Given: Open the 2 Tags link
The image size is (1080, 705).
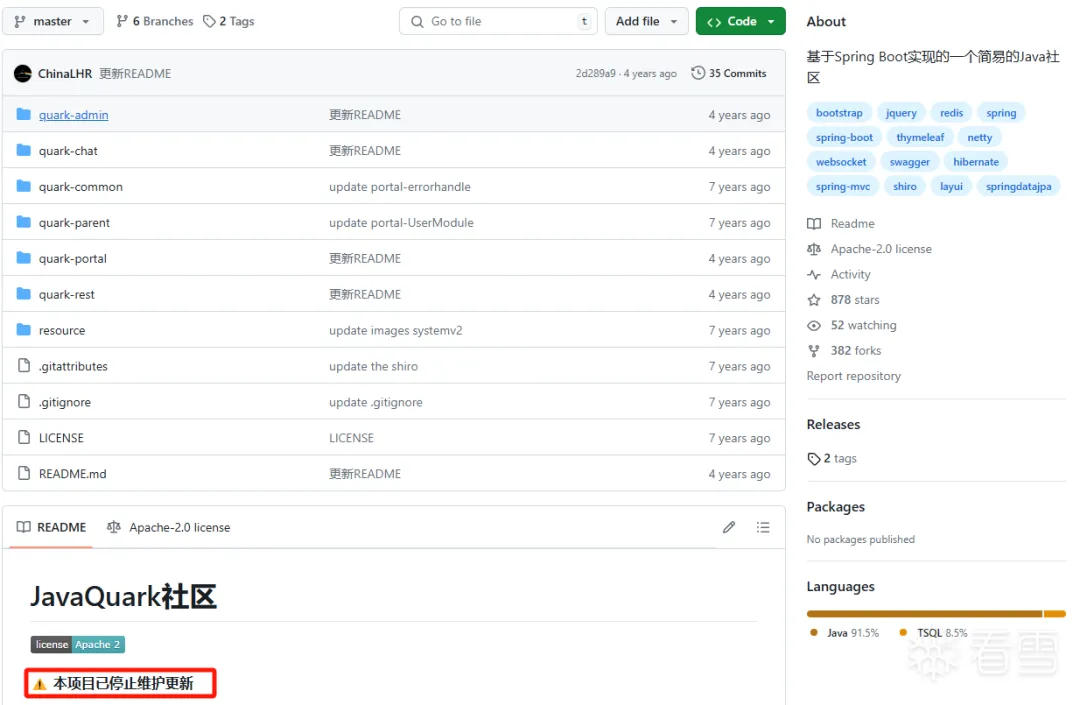Looking at the screenshot, I should (229, 21).
